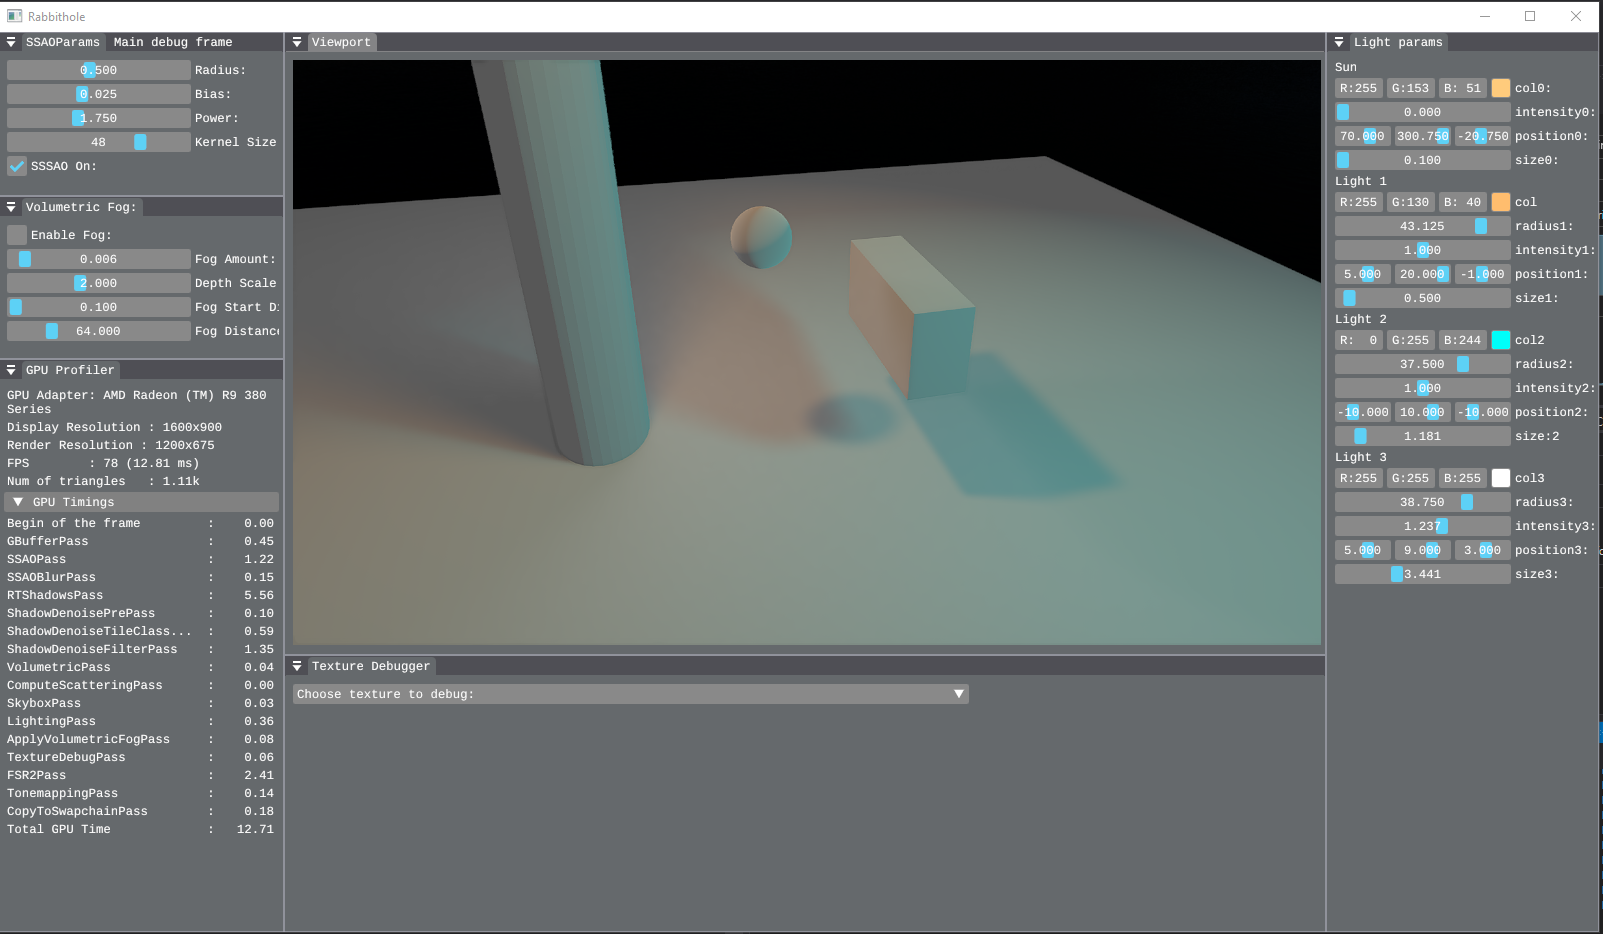Click the collapse arrow icon on the Viewport panel

click(x=297, y=42)
